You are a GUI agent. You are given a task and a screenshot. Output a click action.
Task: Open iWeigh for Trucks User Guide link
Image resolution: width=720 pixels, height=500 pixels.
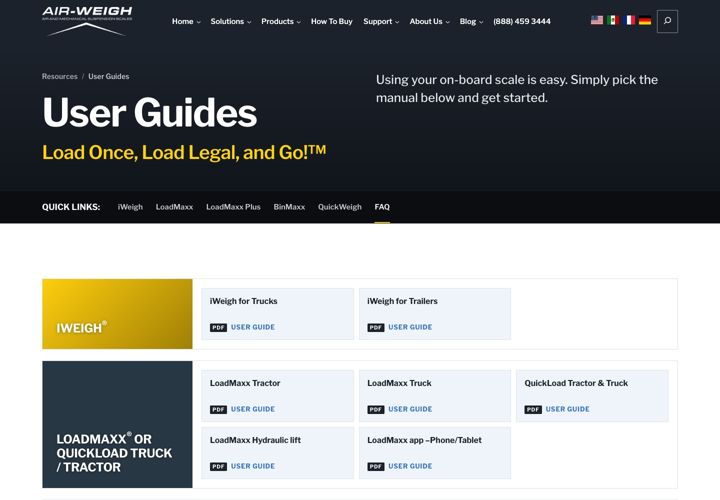click(253, 327)
